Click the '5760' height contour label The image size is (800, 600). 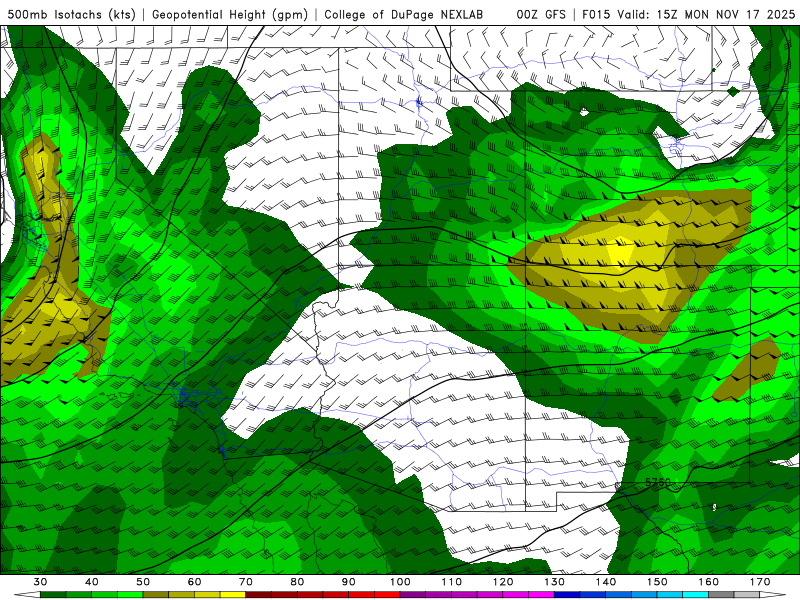tap(658, 482)
